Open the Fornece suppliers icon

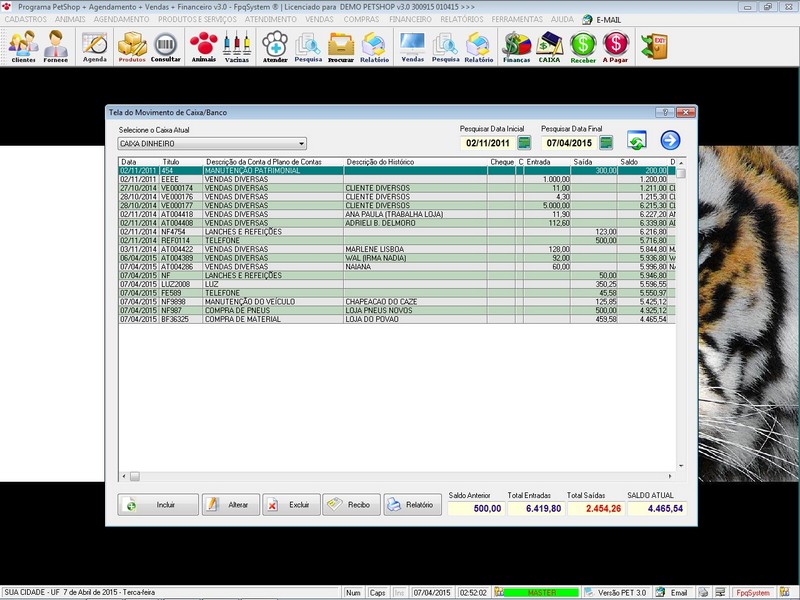pyautogui.click(x=56, y=46)
